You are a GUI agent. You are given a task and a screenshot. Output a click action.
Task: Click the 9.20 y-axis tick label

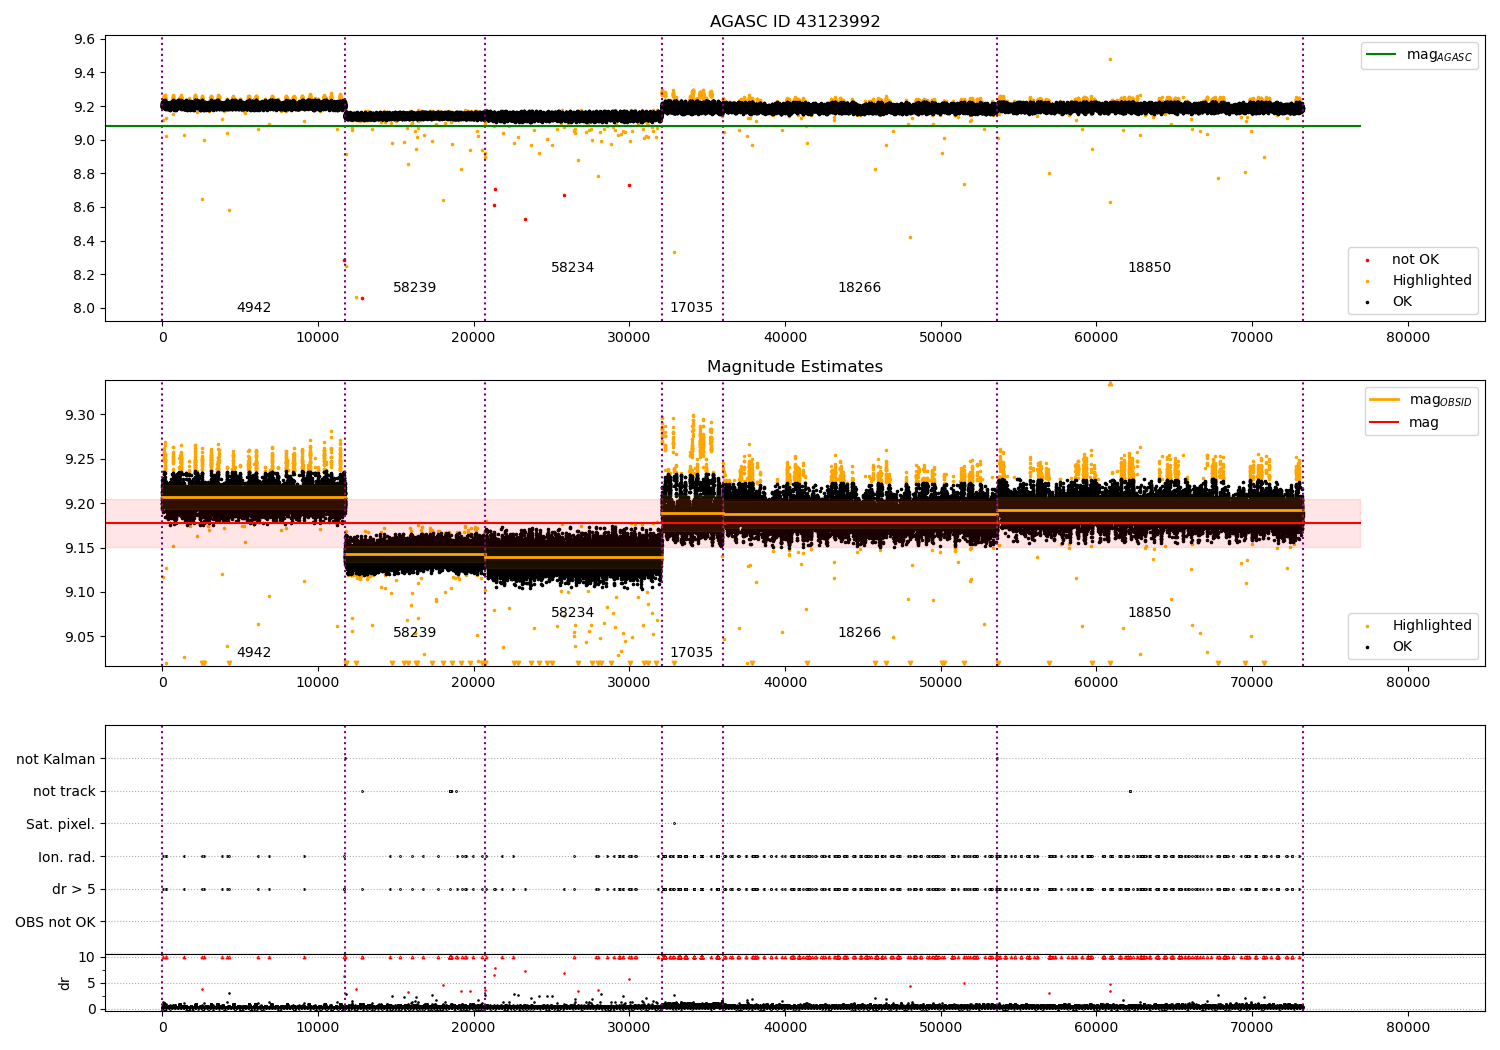point(80,505)
